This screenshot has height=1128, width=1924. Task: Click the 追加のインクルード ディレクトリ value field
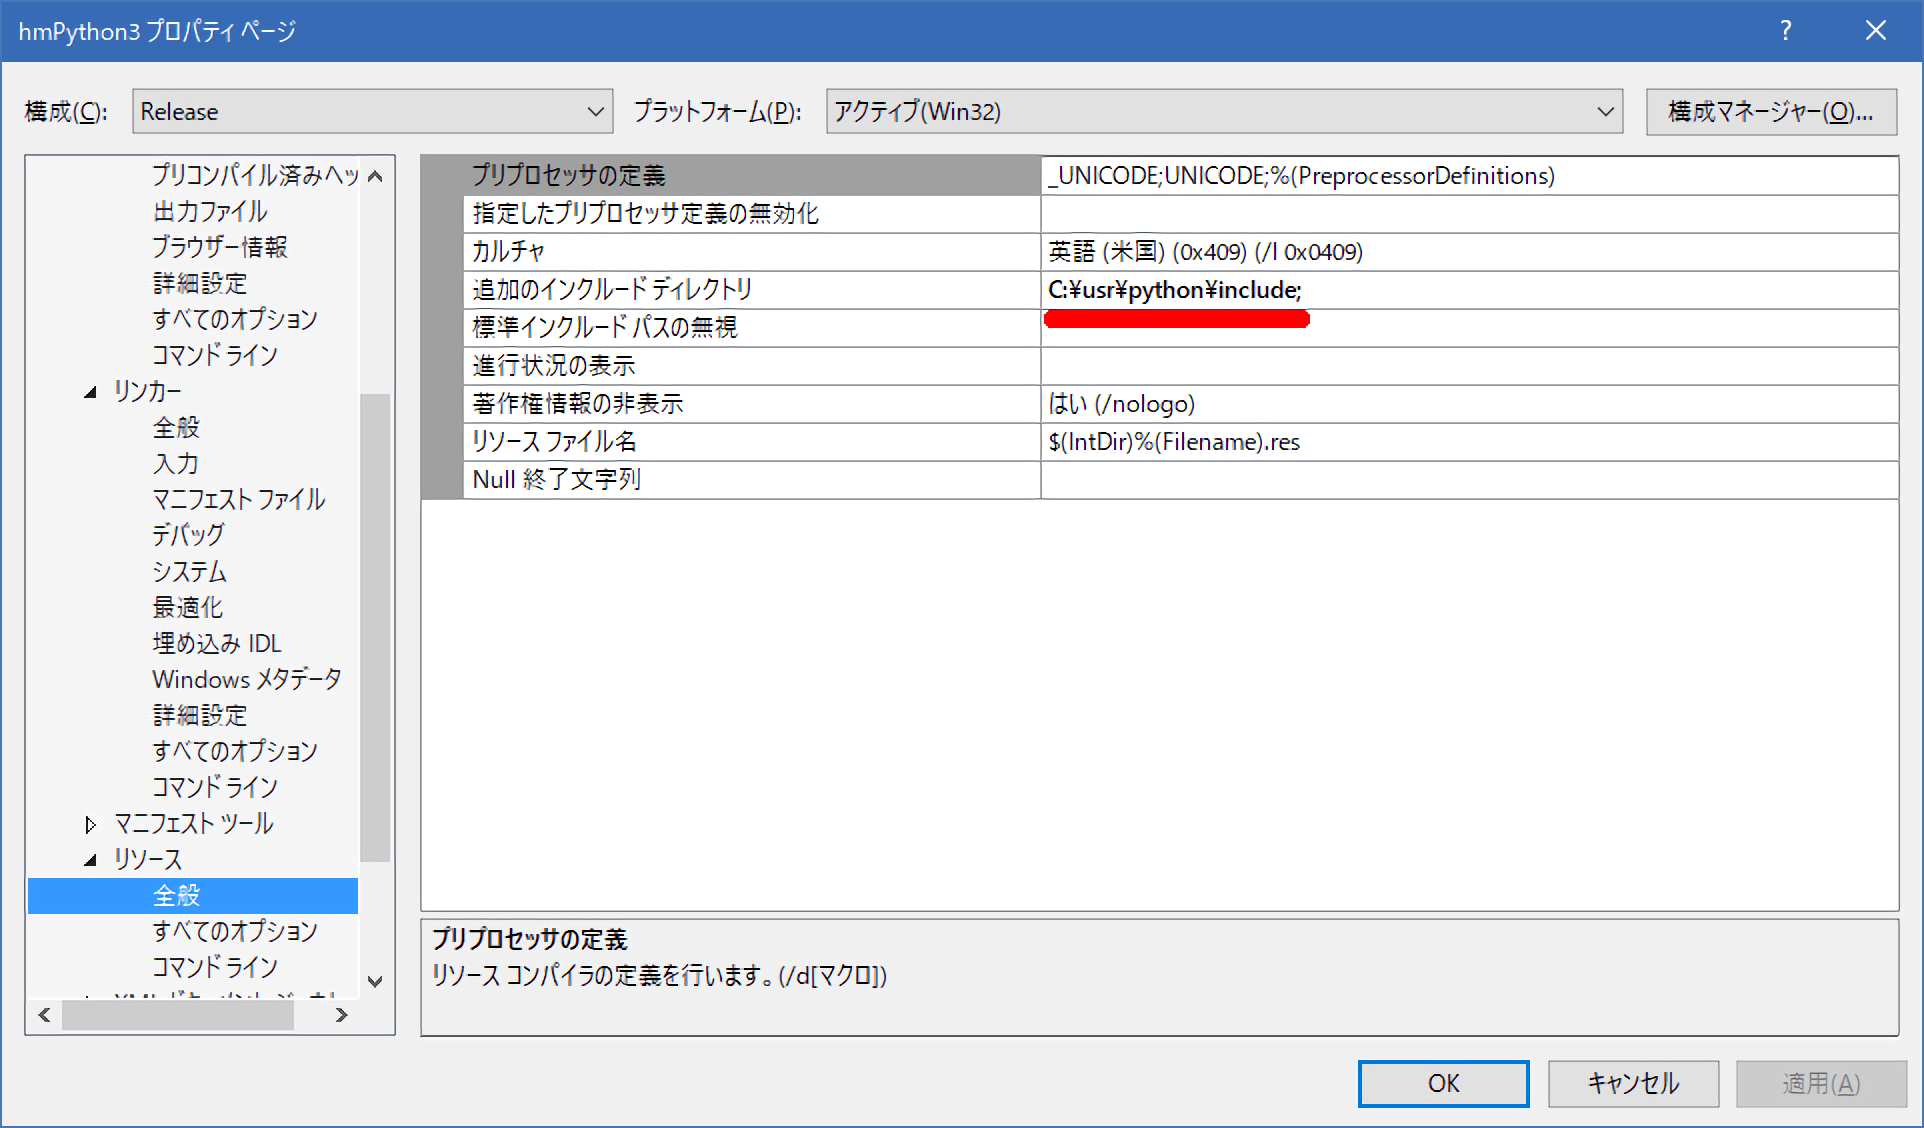click(x=1468, y=290)
